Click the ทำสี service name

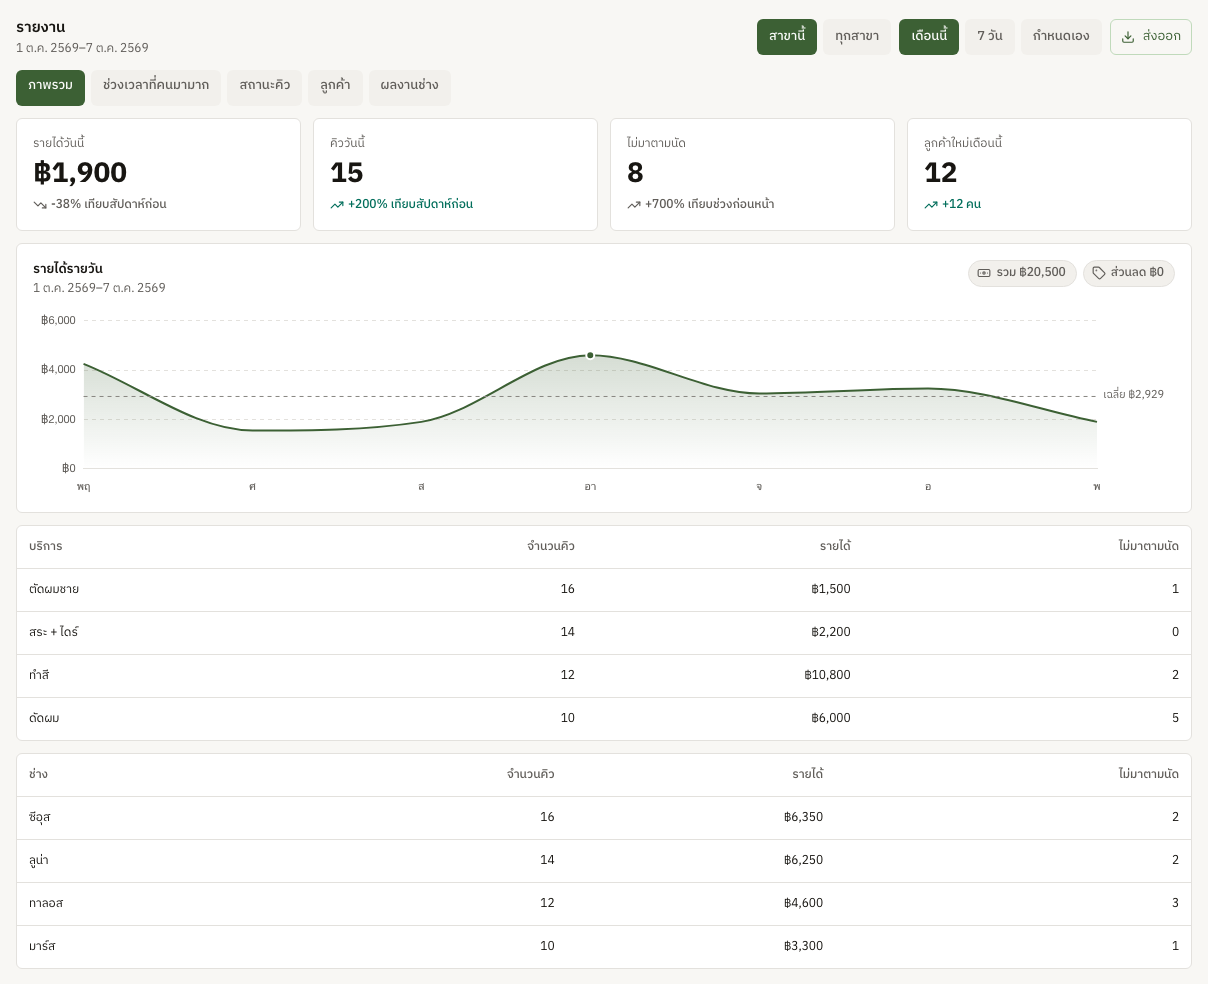[39, 676]
